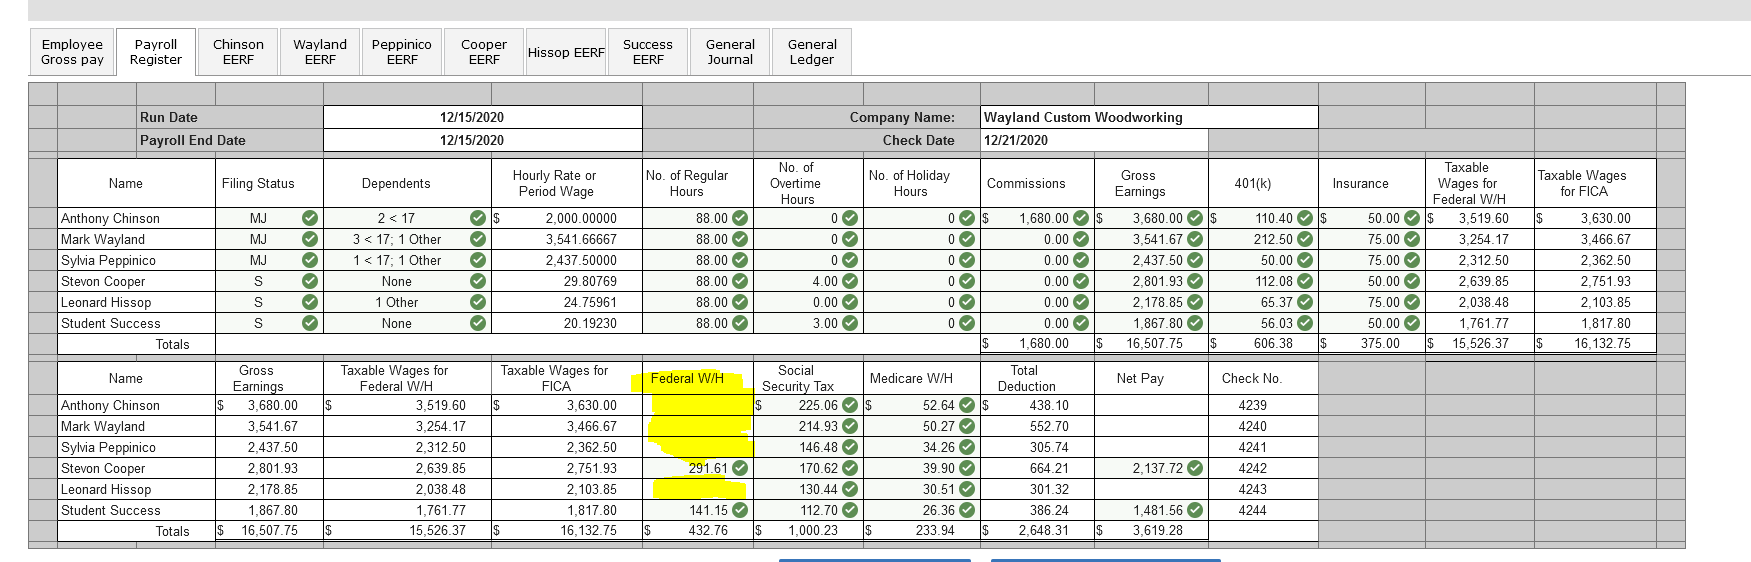Image resolution: width=1751 pixels, height=562 pixels.
Task: Click check mark beside Leonard Hissop's 75.00 insurance
Action: click(x=1412, y=302)
